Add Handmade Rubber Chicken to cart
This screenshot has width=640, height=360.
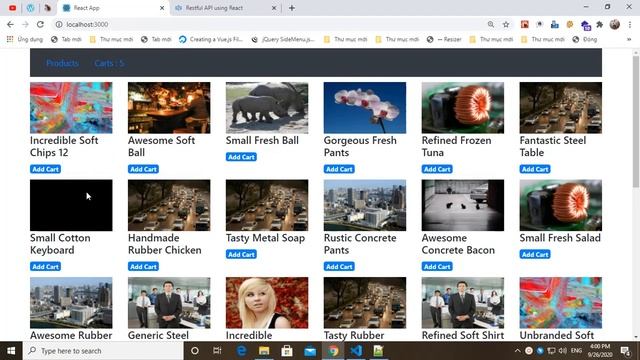coord(143,267)
